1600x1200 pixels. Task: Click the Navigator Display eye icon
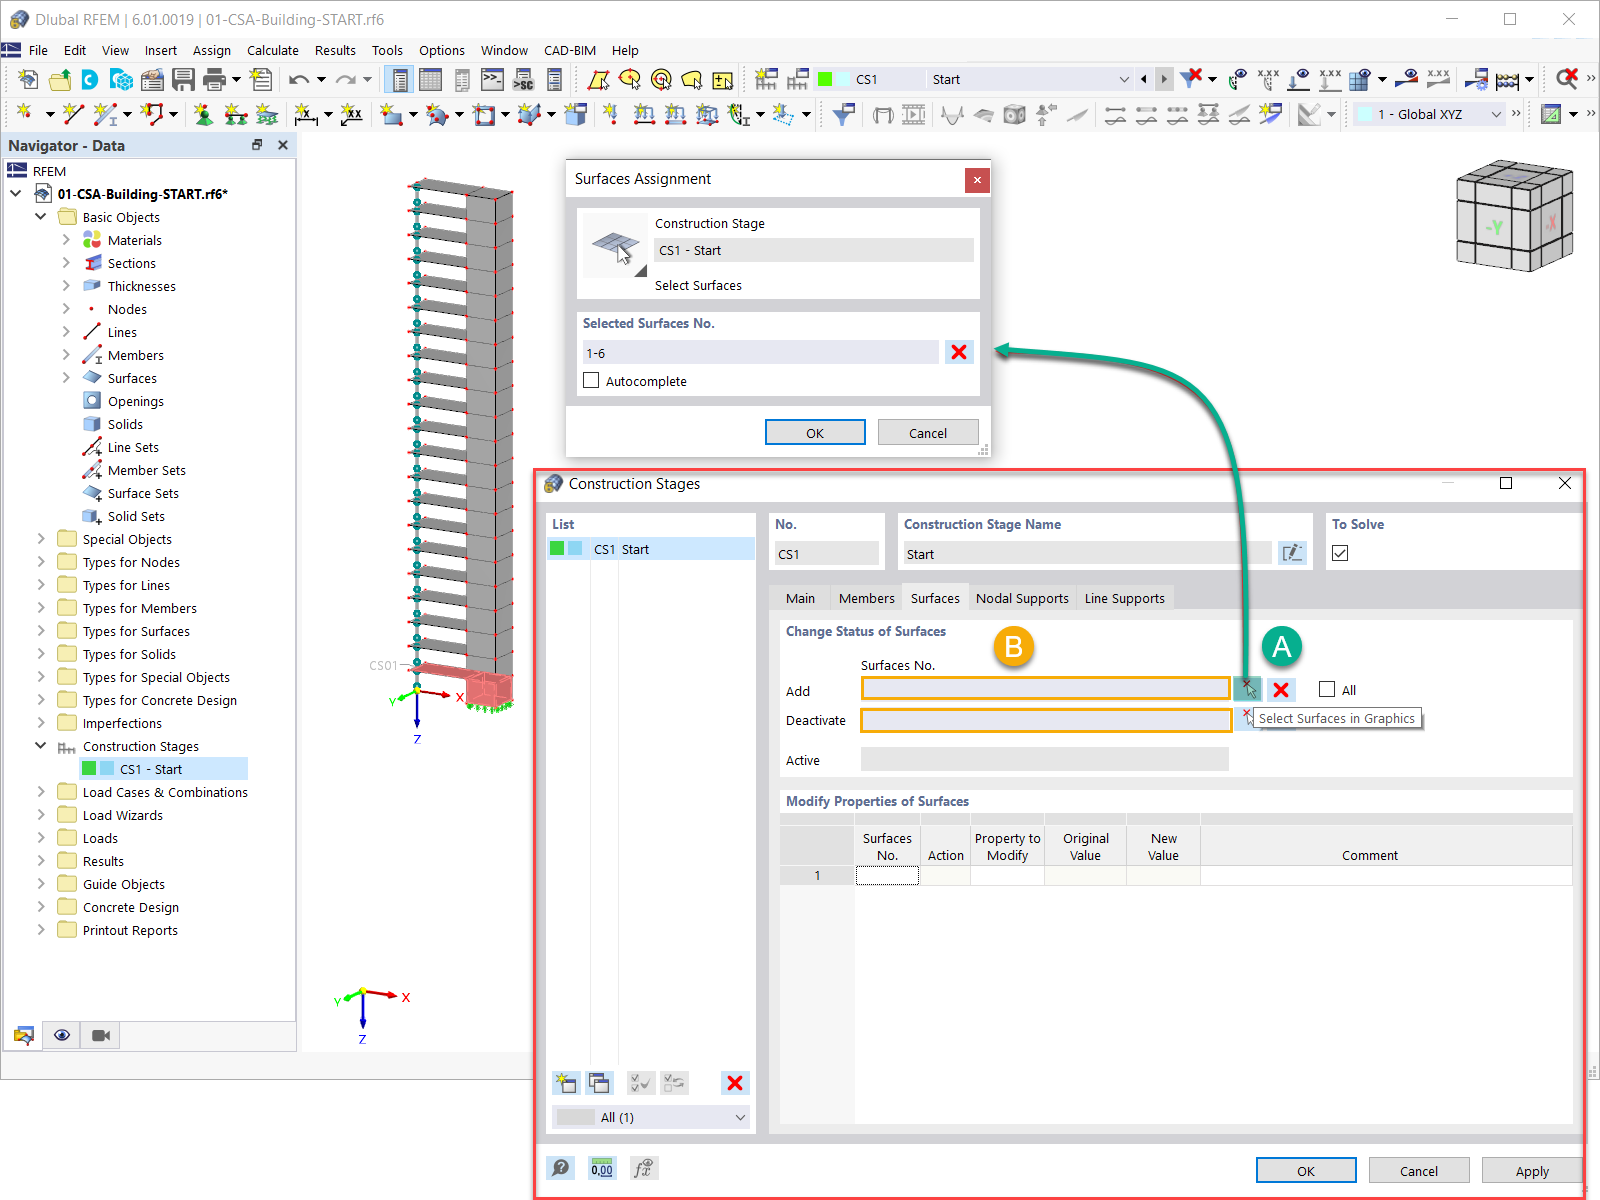[62, 1035]
